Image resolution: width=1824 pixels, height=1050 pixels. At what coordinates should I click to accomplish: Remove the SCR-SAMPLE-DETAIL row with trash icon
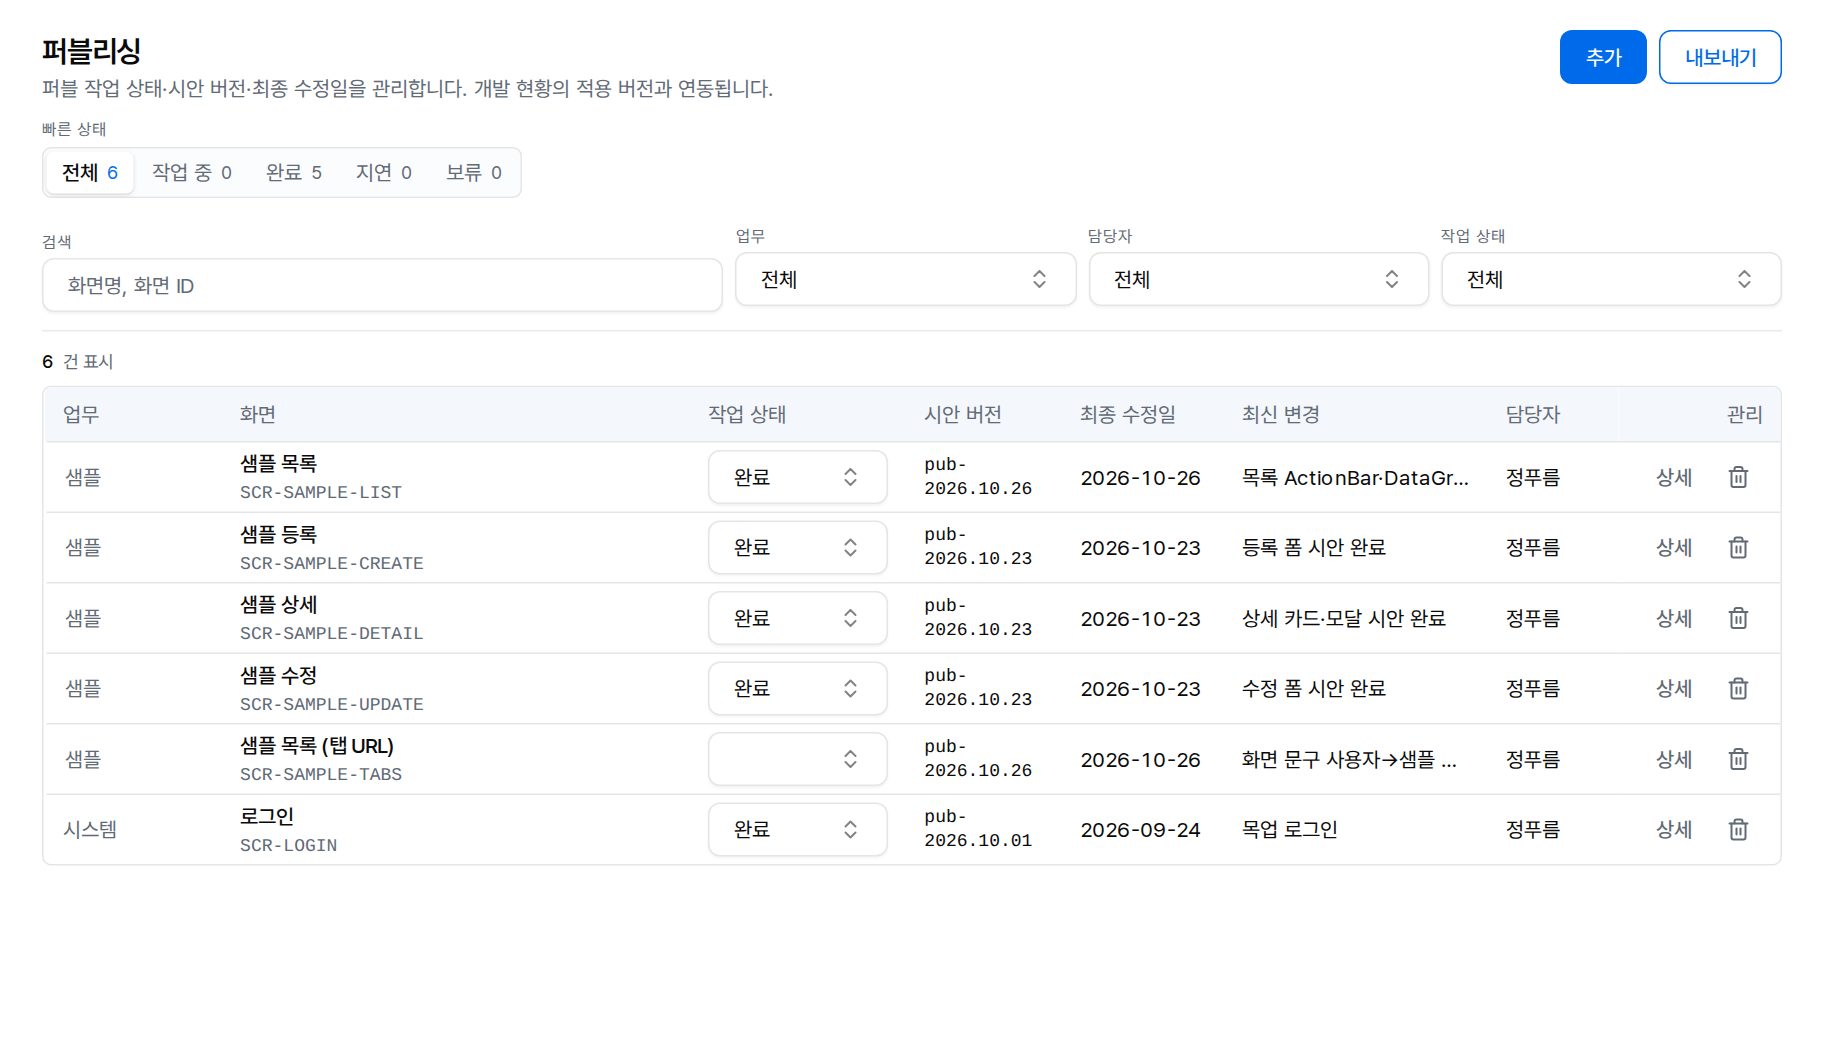coord(1738,618)
